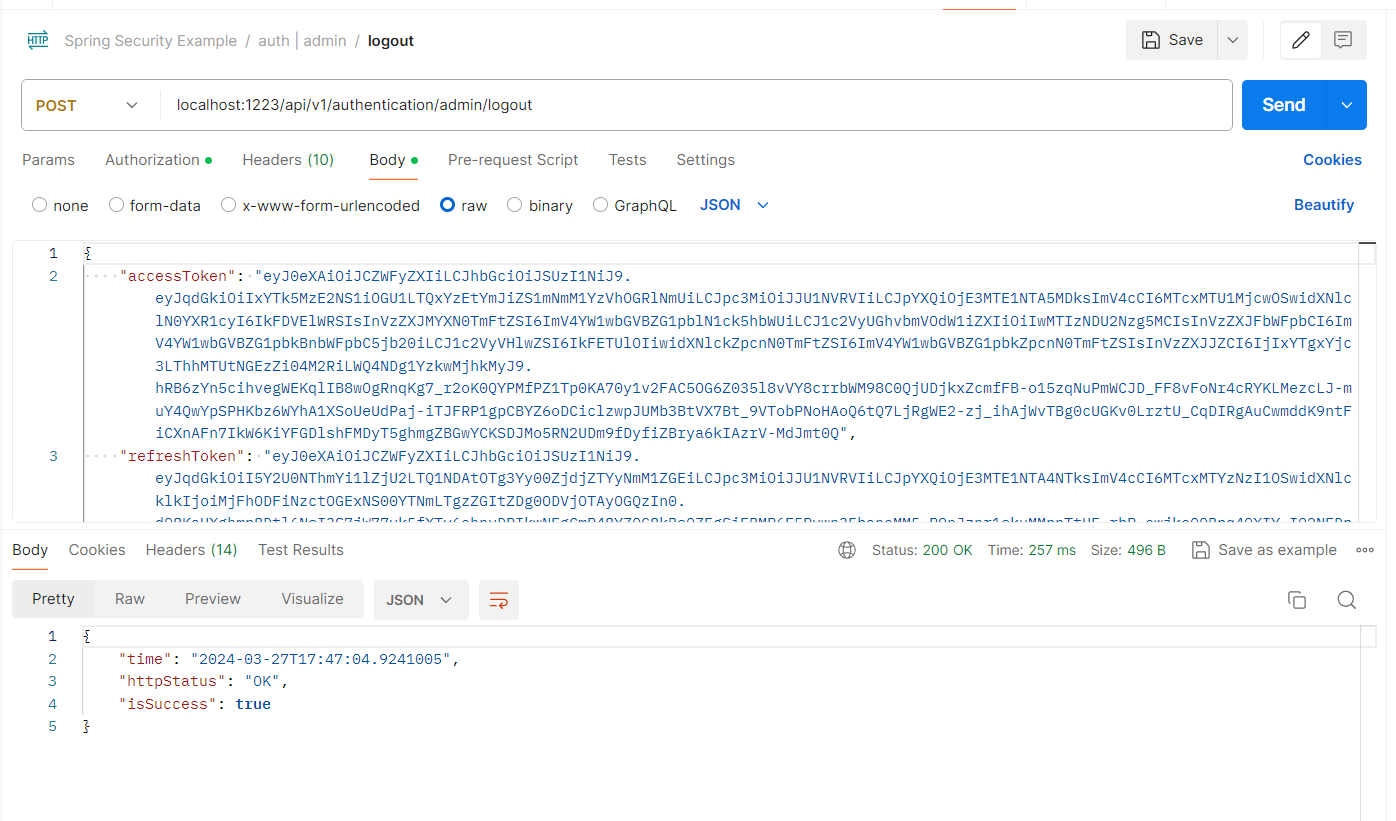This screenshot has width=1396, height=821.
Task: Click the logout request name
Action: pyautogui.click(x=391, y=41)
